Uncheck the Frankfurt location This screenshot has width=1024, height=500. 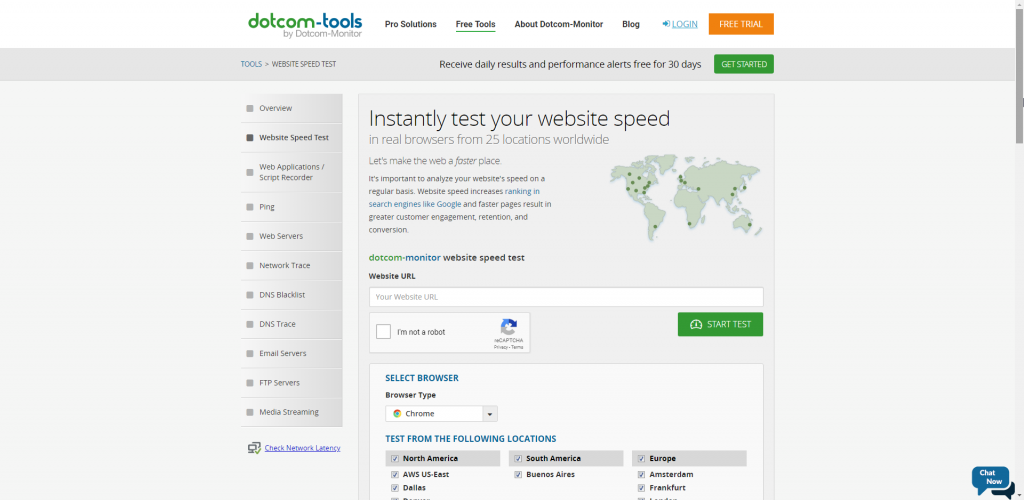tap(641, 488)
